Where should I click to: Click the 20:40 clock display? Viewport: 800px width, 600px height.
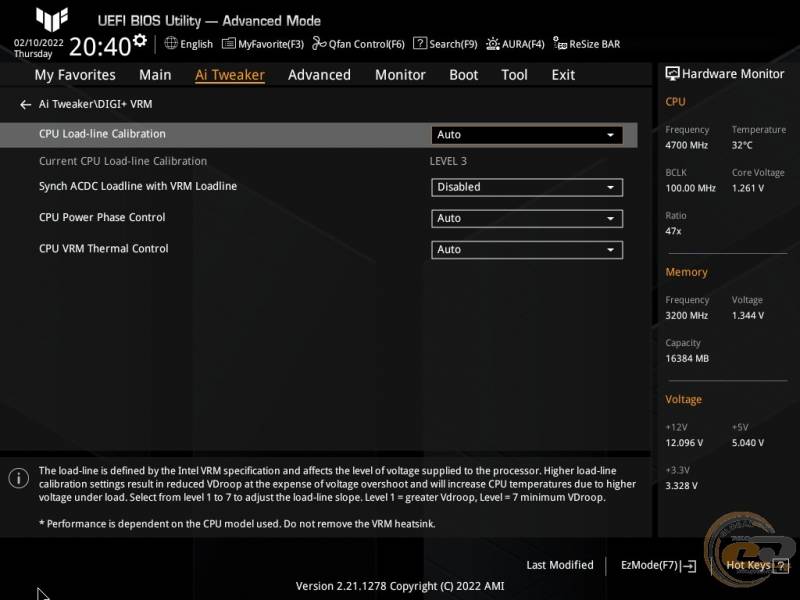click(100, 47)
